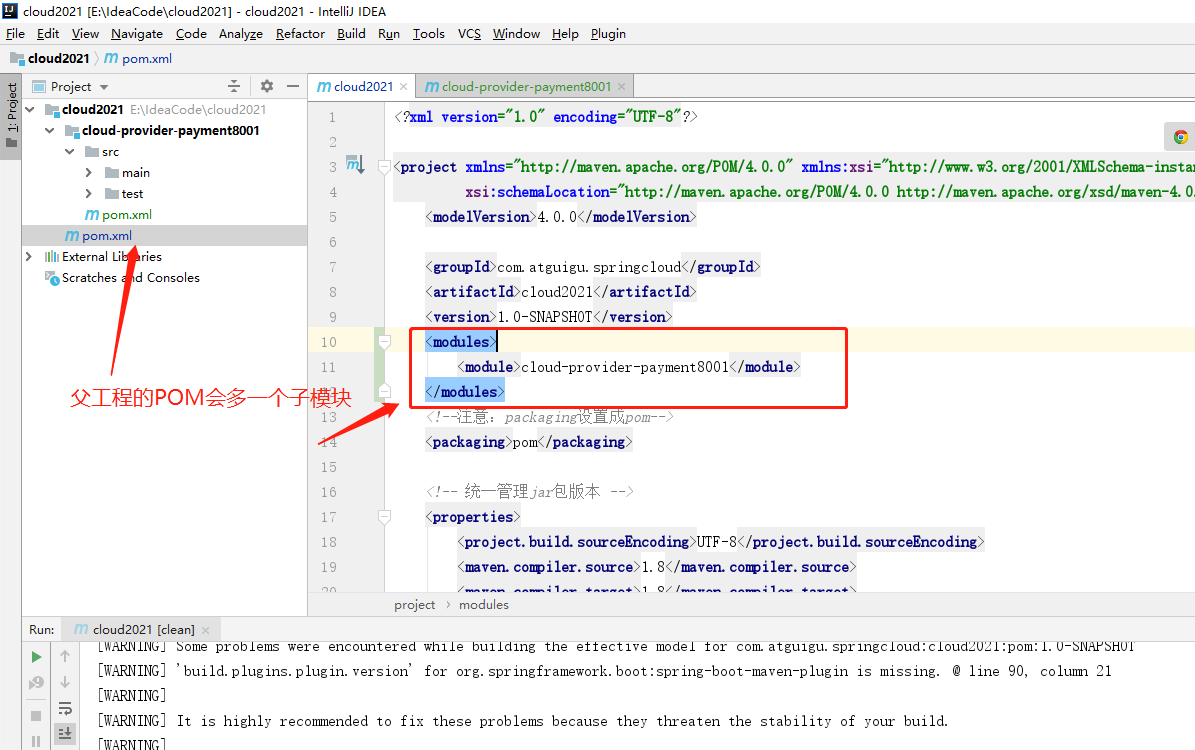Select the test folder
This screenshot has height=750, width=1195.
124,194
